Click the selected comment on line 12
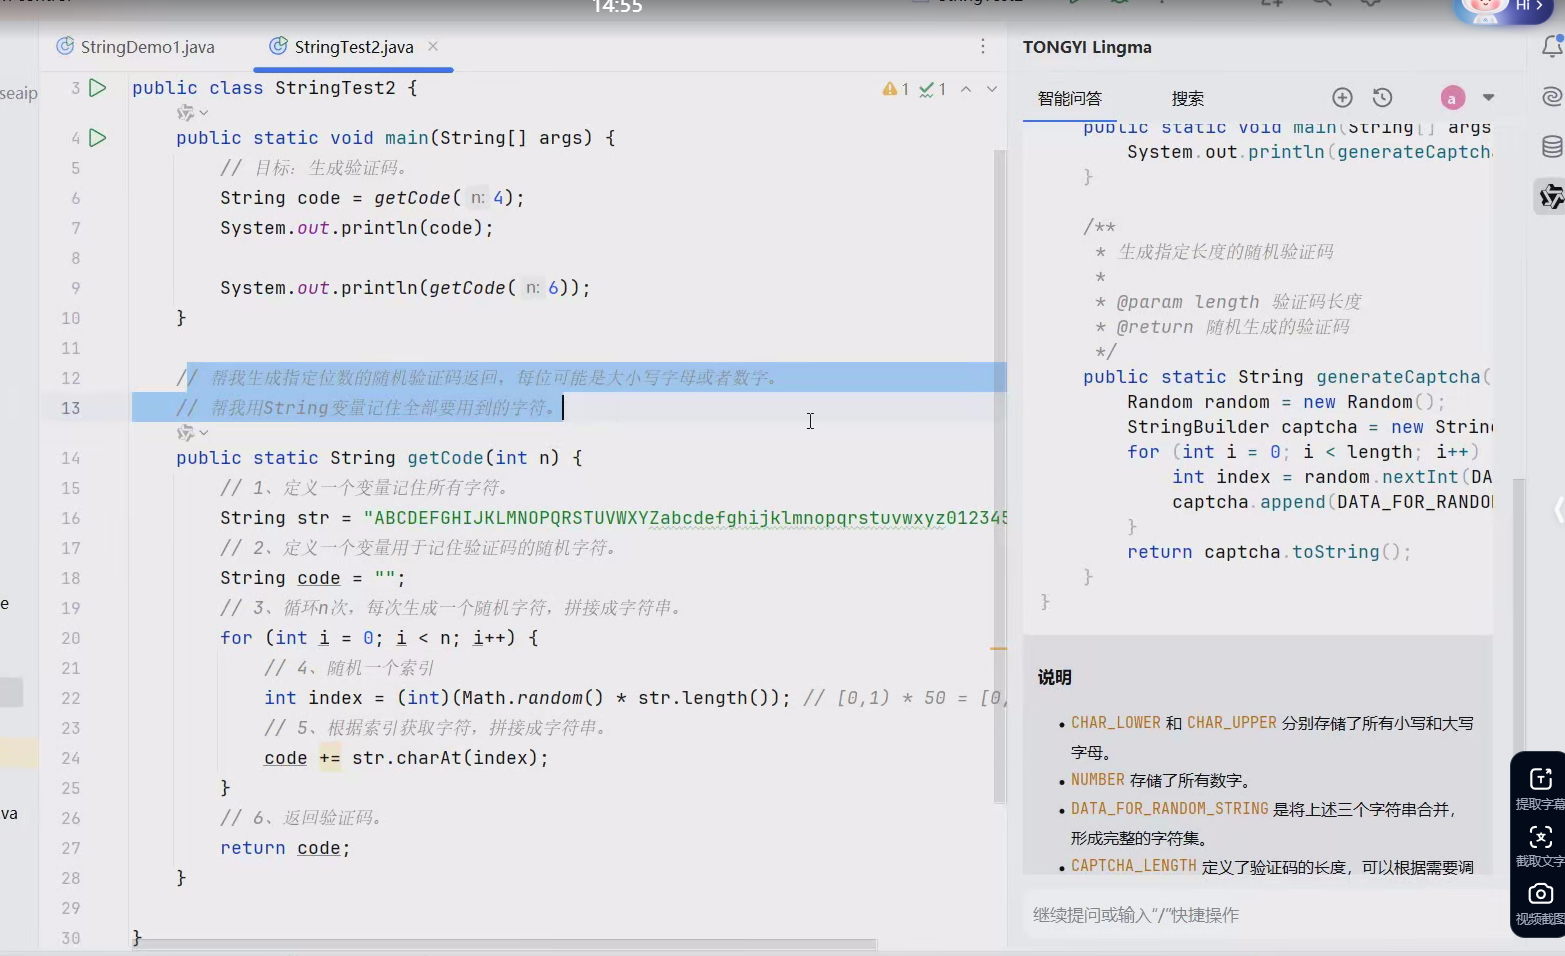The height and width of the screenshot is (956, 1565). (x=477, y=378)
